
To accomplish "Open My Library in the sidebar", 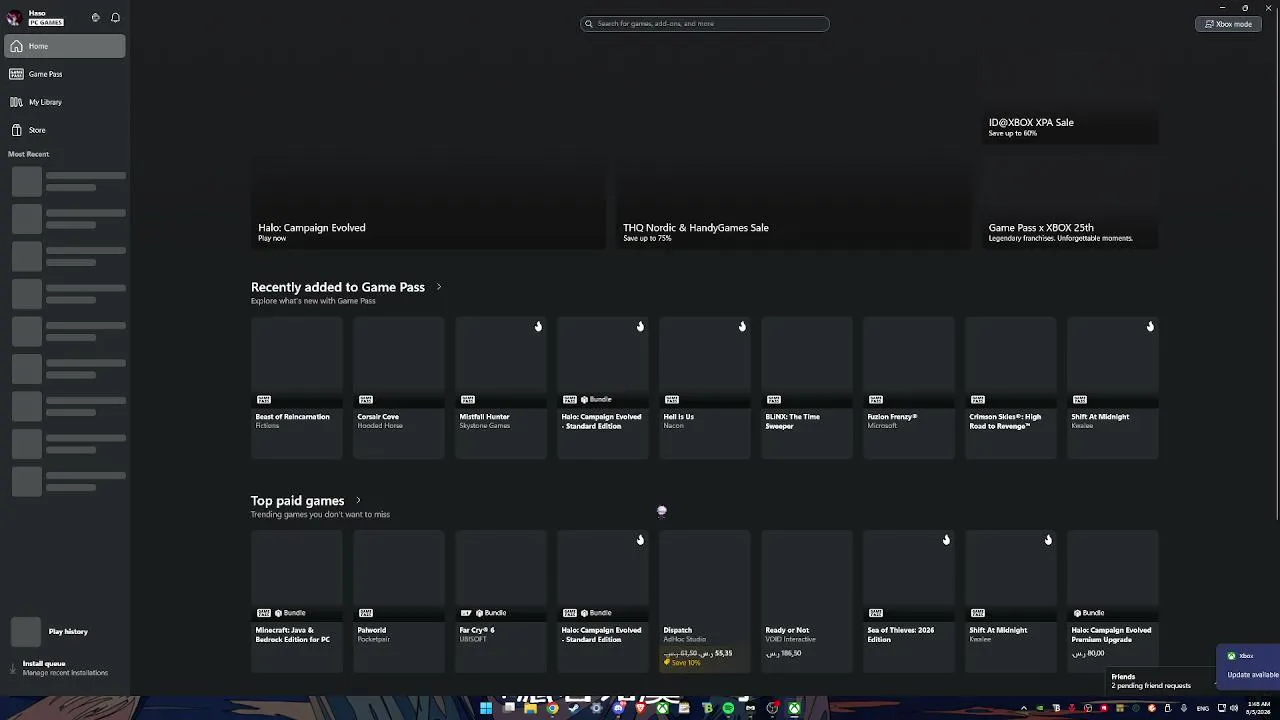I will [x=65, y=102].
